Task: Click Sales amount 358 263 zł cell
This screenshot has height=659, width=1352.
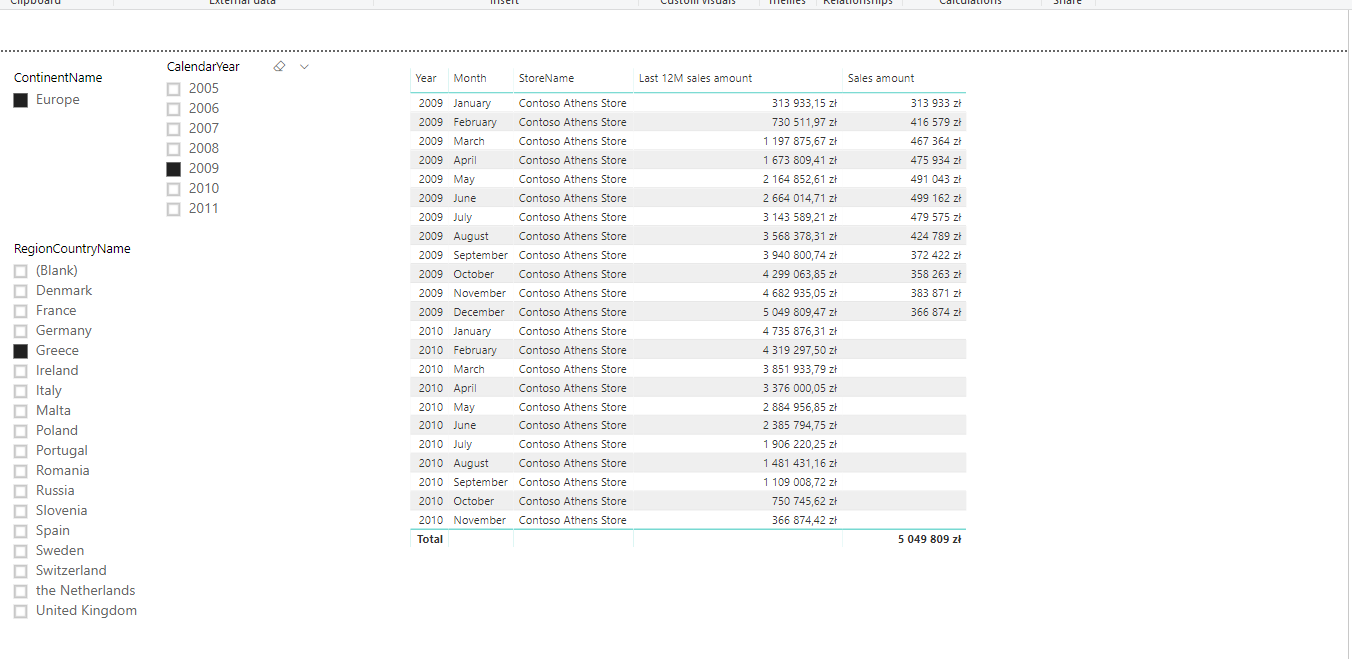Action: click(936, 274)
